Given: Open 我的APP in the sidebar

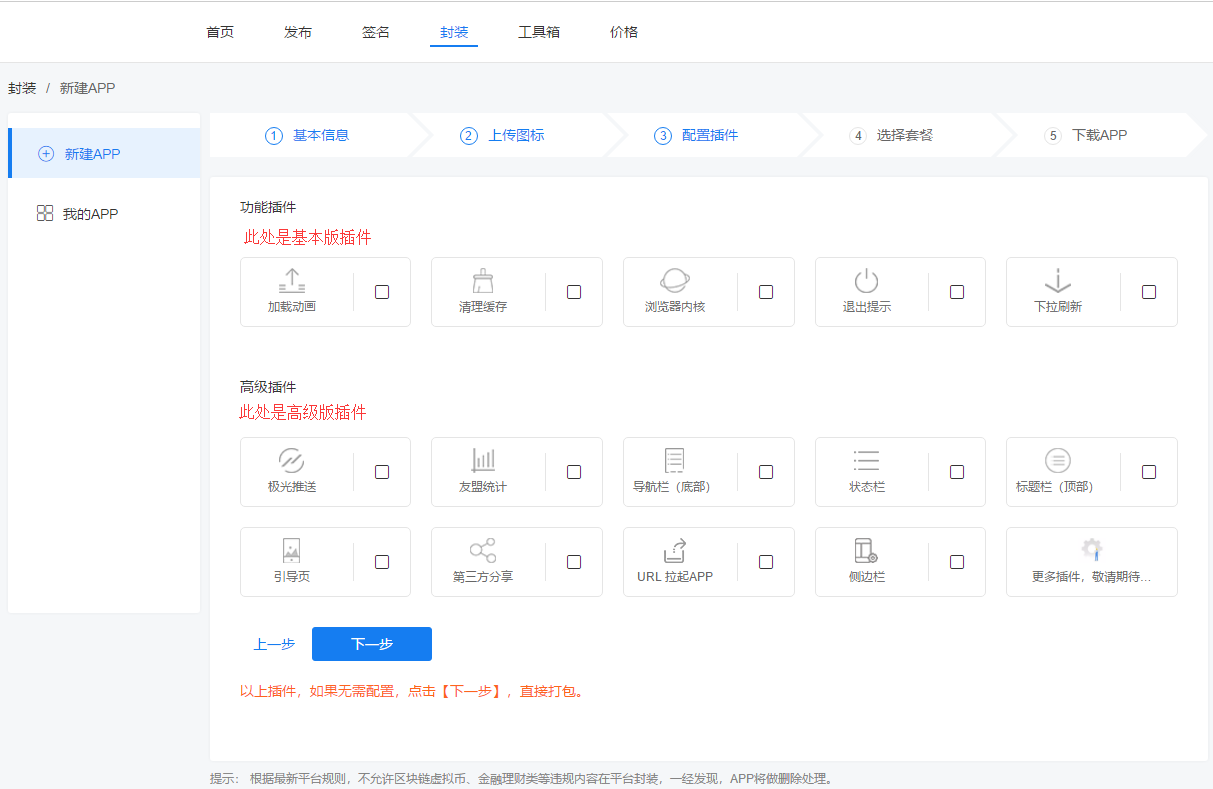Looking at the screenshot, I should pyautogui.click(x=90, y=214).
